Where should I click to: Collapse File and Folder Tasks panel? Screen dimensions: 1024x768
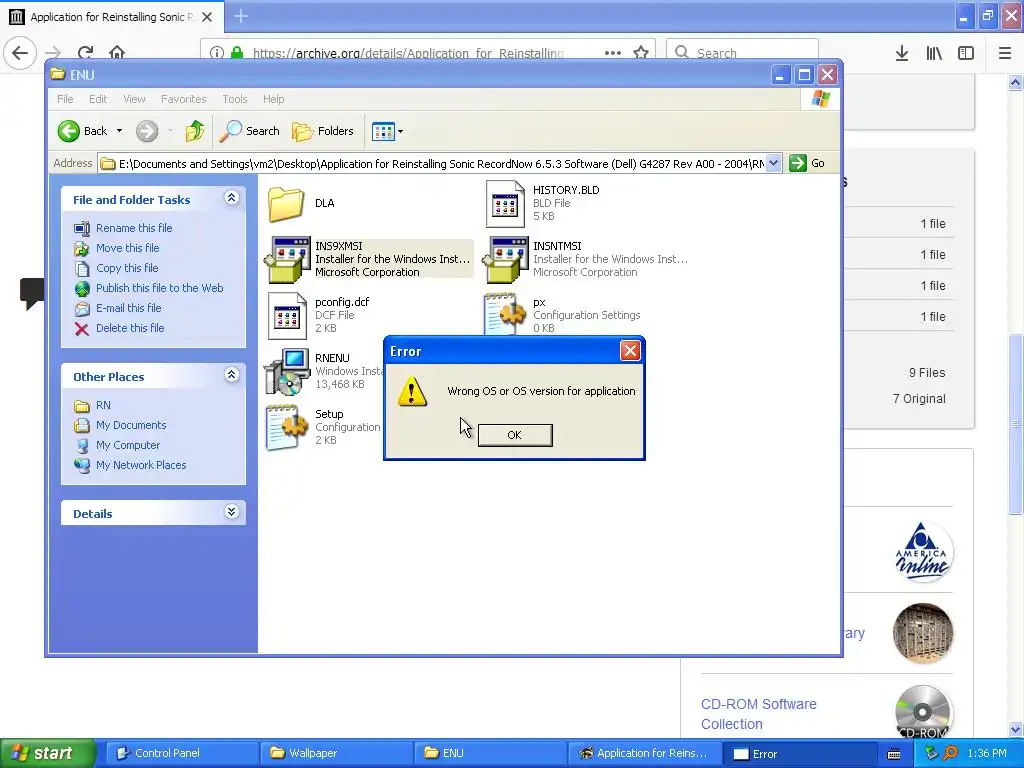(231, 198)
